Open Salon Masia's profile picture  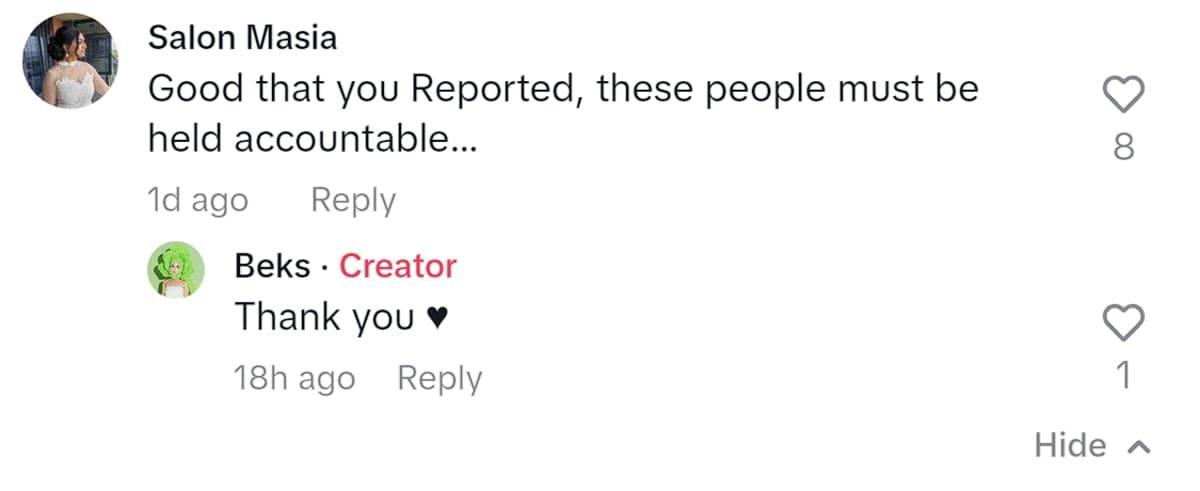pyautogui.click(x=70, y=60)
